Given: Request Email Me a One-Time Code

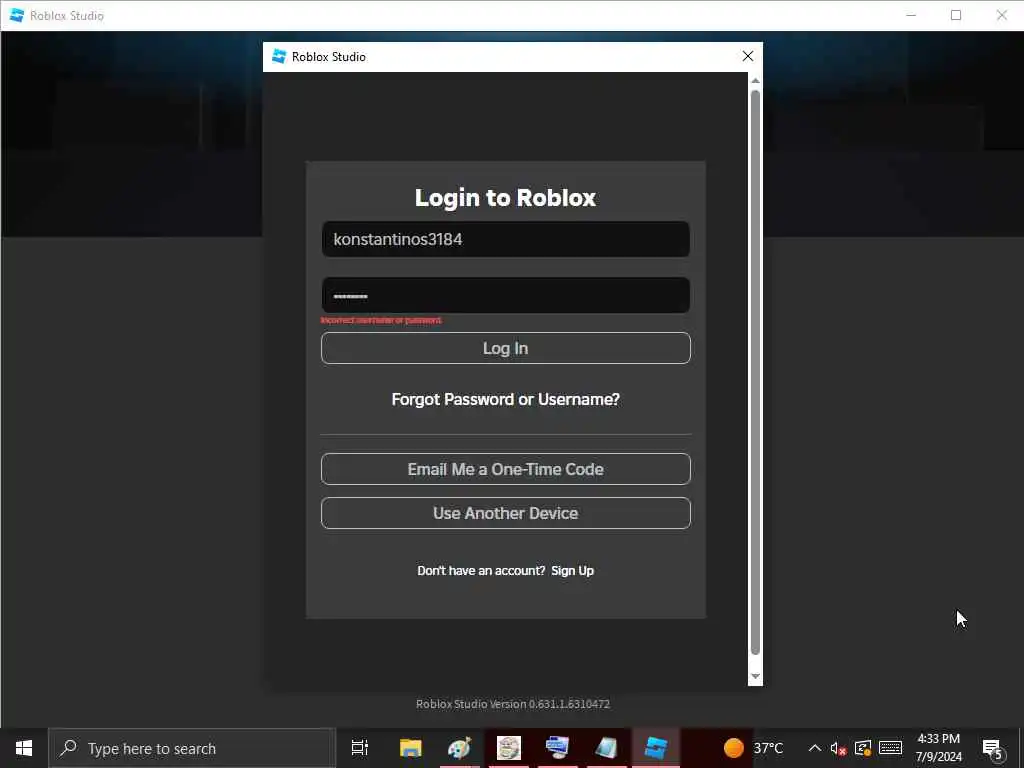Looking at the screenshot, I should (x=505, y=469).
